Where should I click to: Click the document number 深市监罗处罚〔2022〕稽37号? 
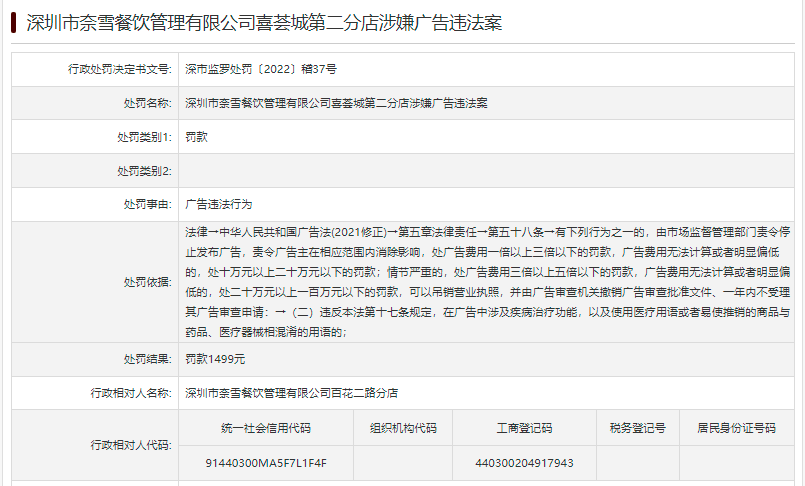coord(261,69)
